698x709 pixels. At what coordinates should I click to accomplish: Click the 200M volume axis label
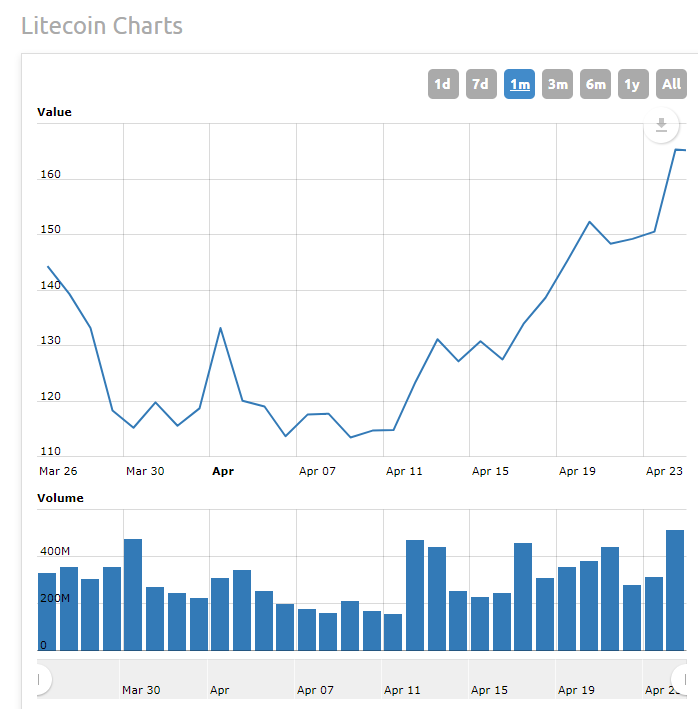pyautogui.click(x=55, y=598)
